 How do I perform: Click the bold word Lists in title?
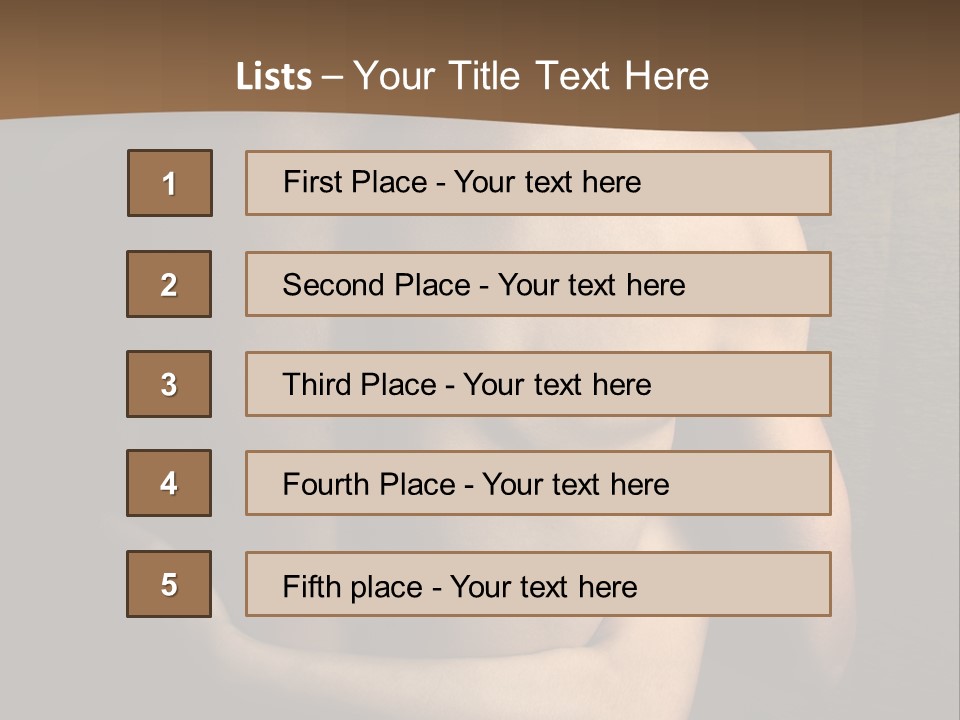[274, 76]
